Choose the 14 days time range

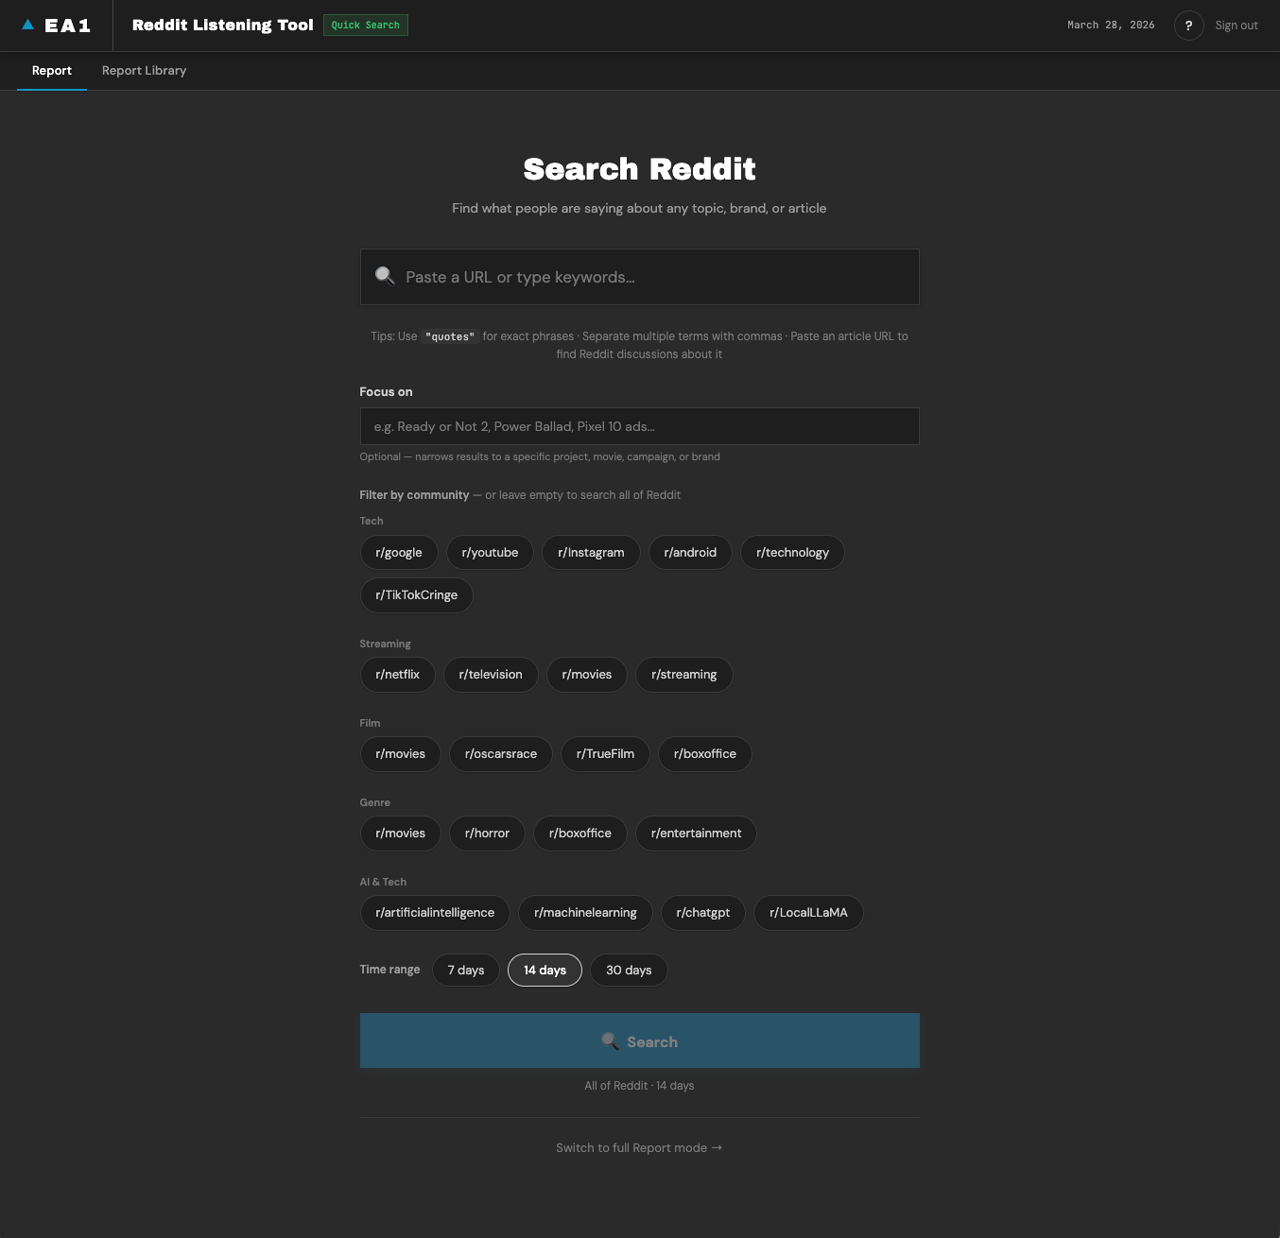click(x=545, y=970)
